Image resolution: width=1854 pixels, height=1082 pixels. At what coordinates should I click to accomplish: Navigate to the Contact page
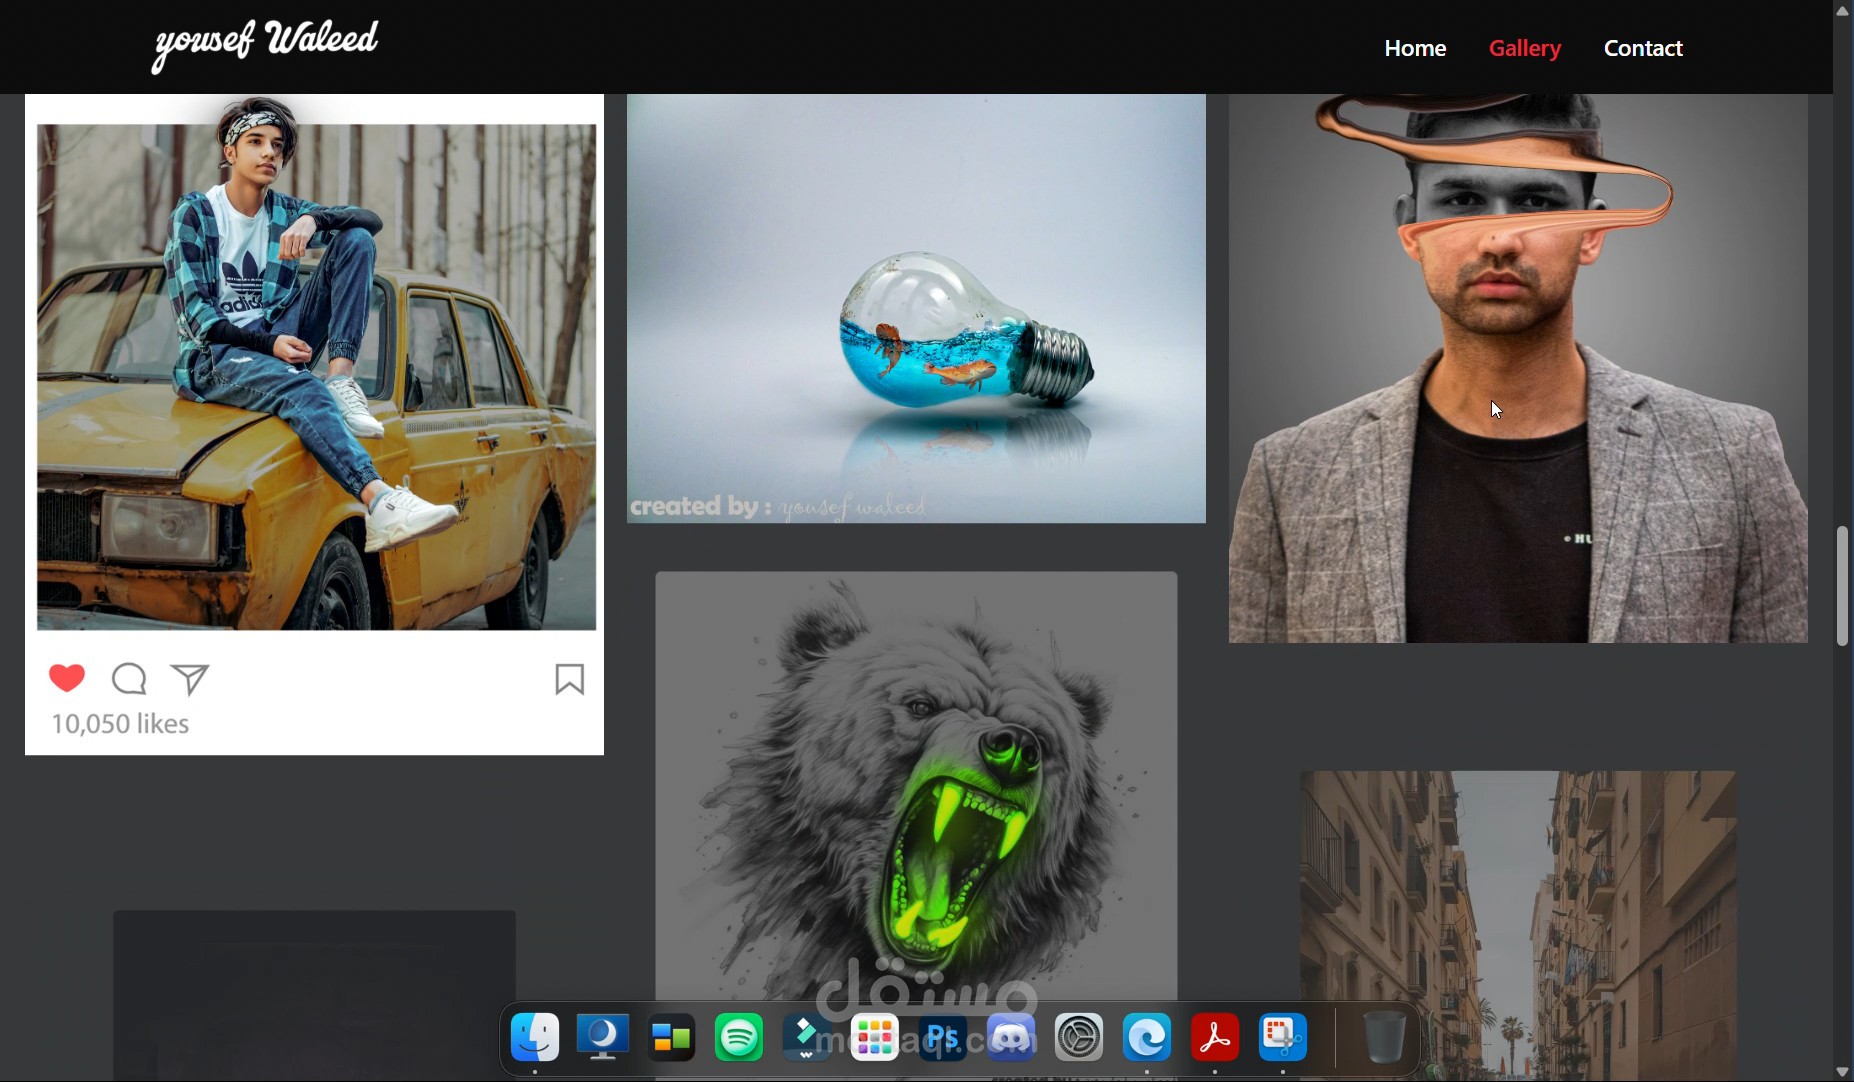coord(1643,48)
